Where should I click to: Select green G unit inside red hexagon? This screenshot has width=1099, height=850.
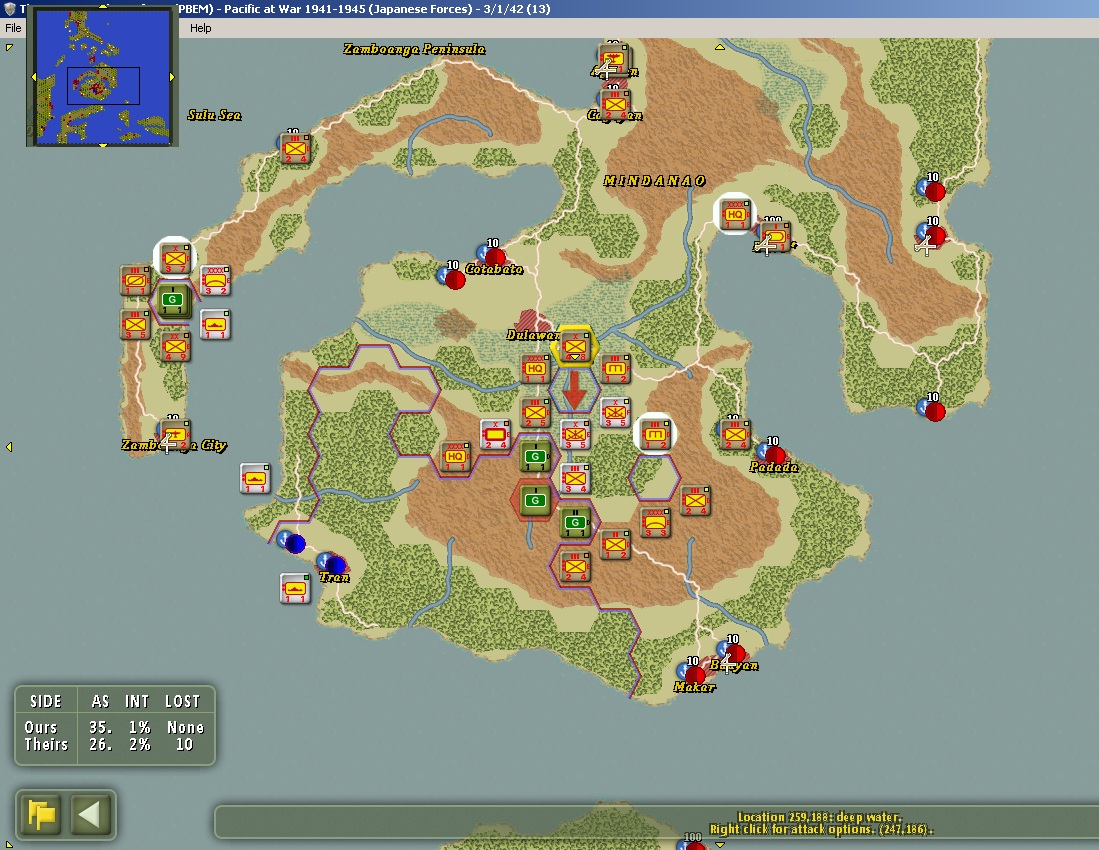click(535, 501)
